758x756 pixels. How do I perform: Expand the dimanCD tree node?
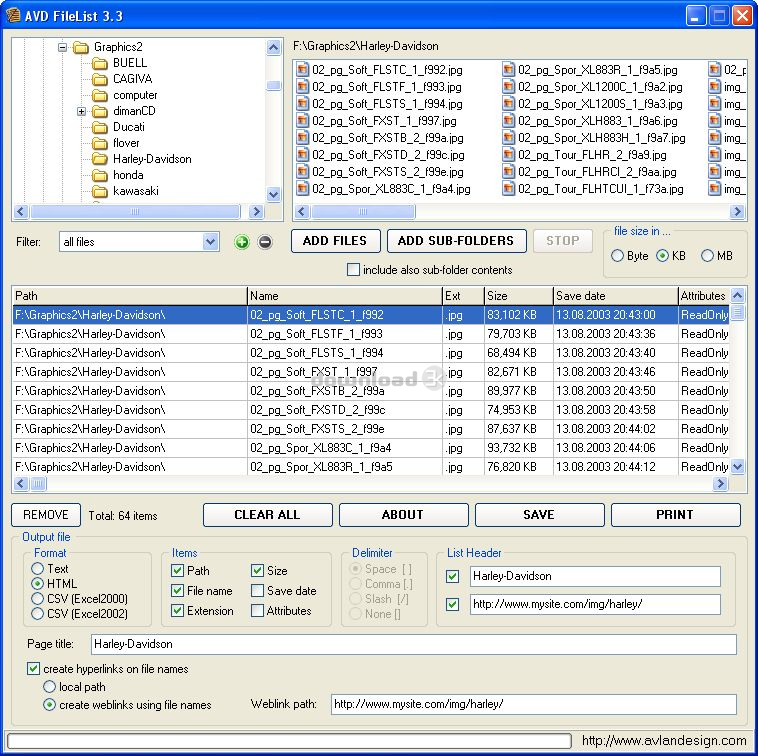(82, 111)
